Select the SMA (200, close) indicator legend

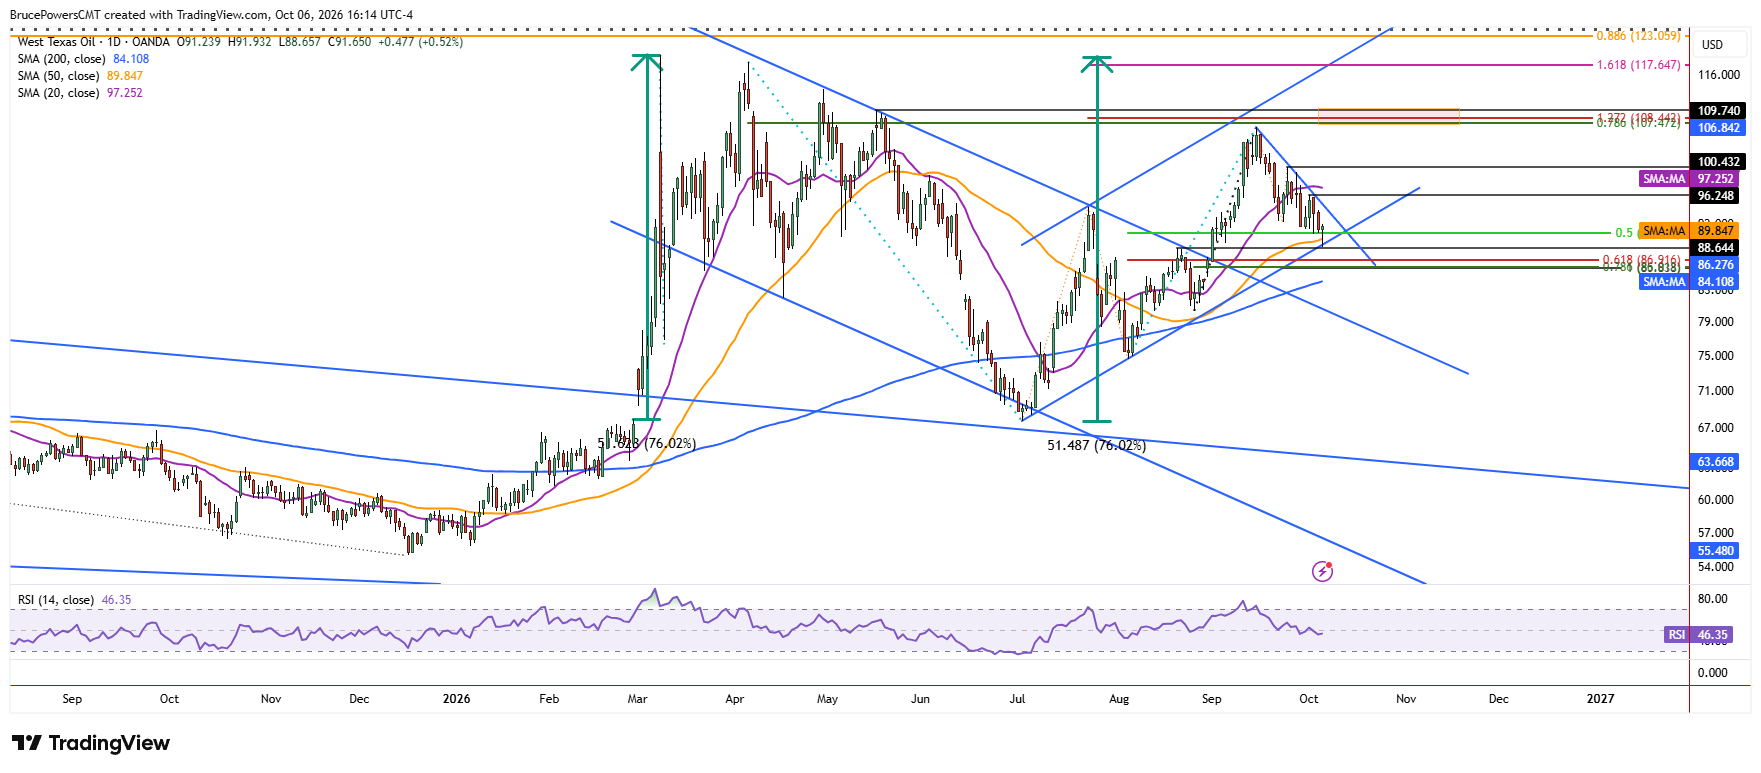83,59
